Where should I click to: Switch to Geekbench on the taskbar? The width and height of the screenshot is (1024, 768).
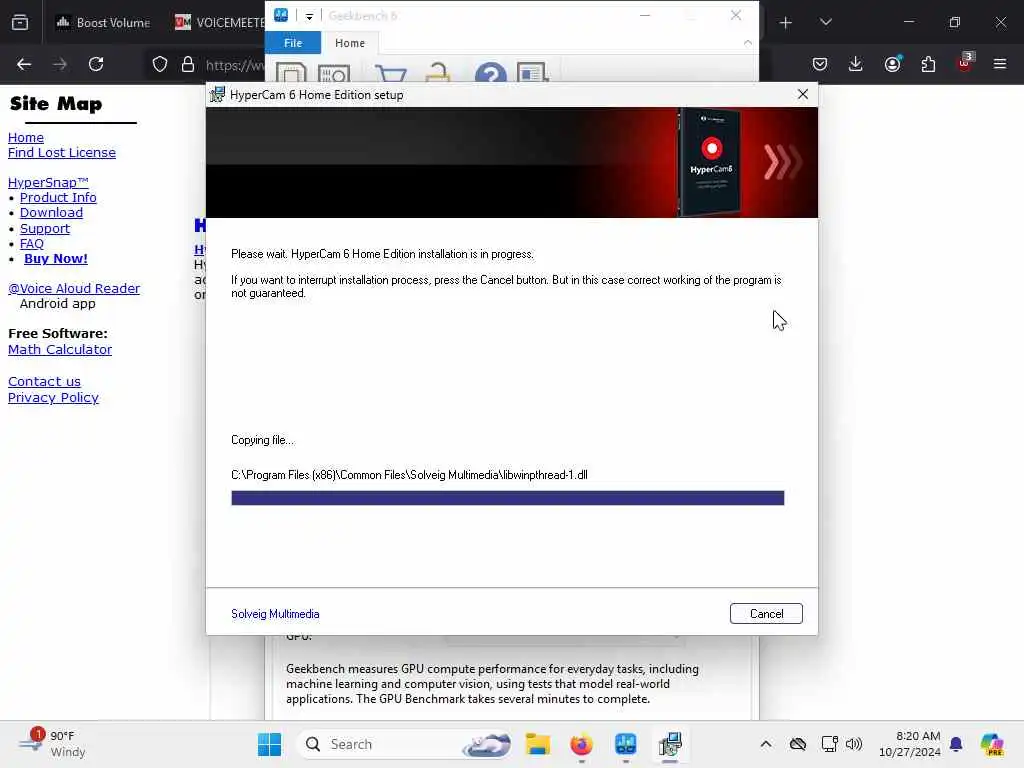tap(626, 744)
